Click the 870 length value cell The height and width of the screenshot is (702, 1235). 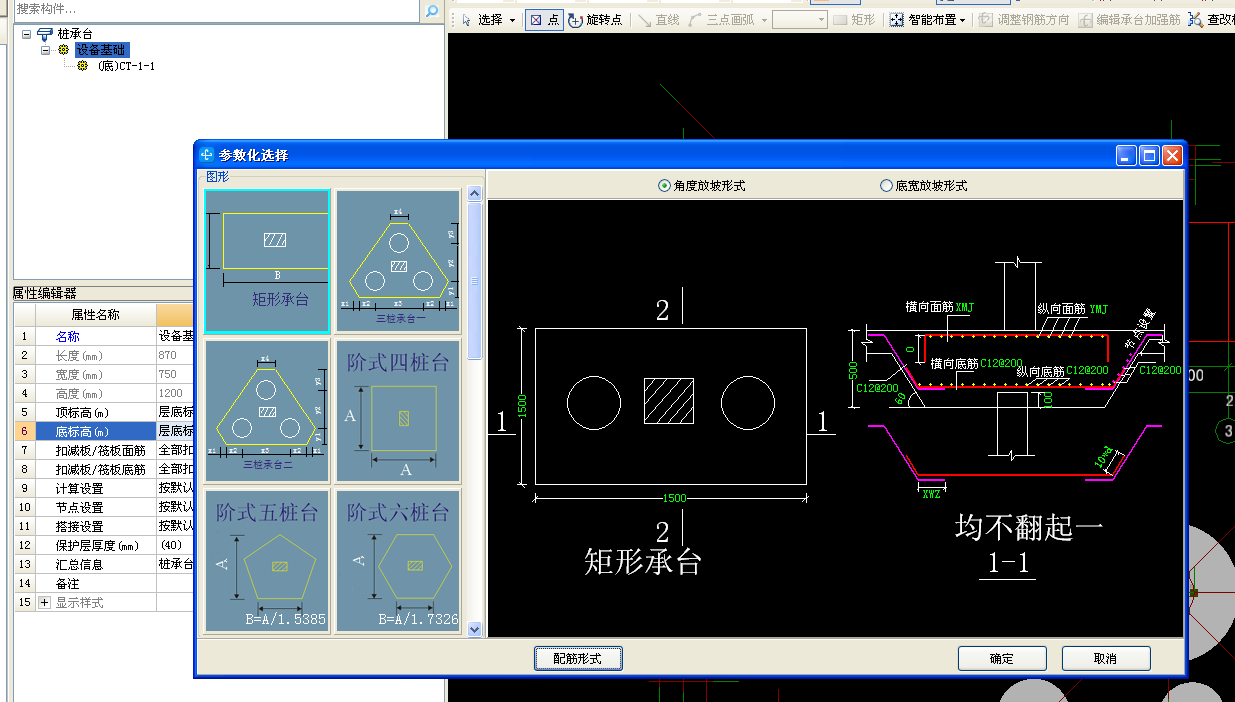(x=175, y=356)
